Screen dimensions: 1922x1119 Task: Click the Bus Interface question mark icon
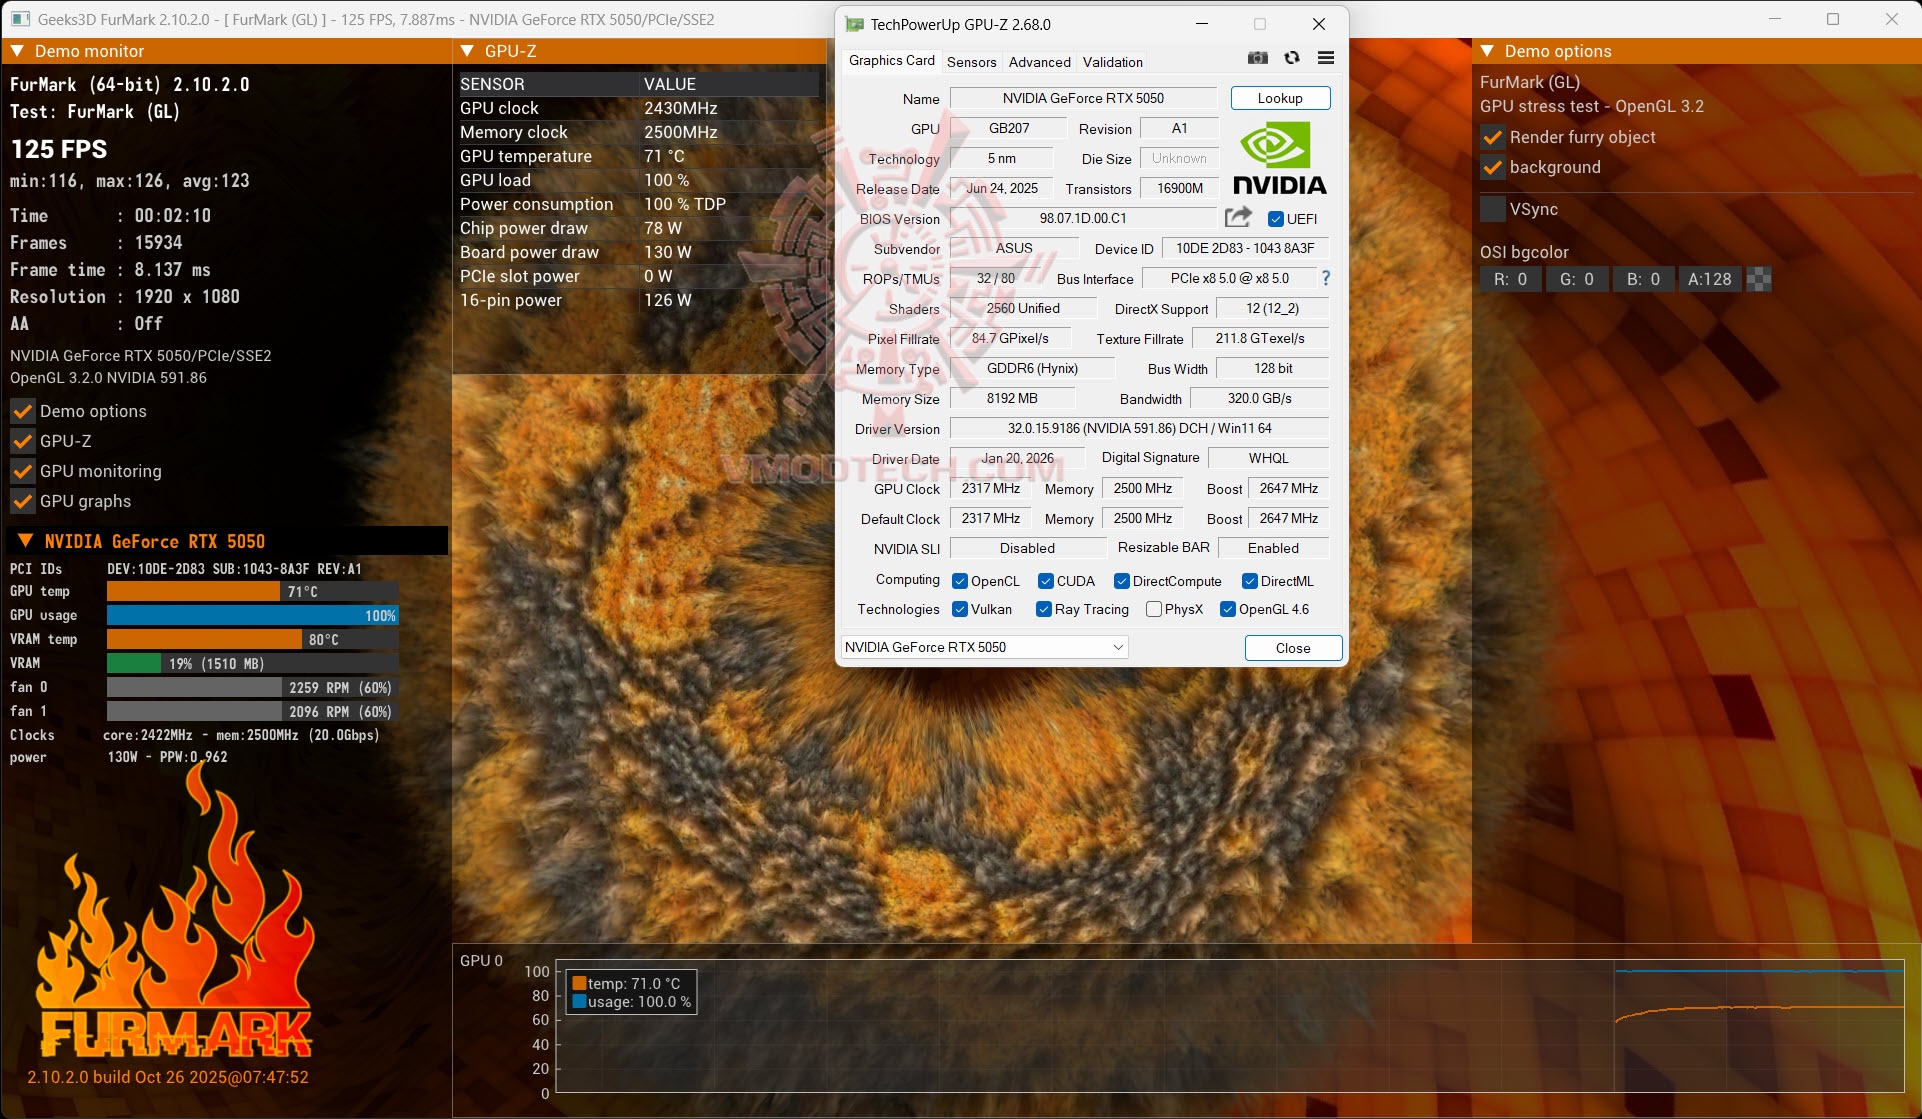[1326, 278]
